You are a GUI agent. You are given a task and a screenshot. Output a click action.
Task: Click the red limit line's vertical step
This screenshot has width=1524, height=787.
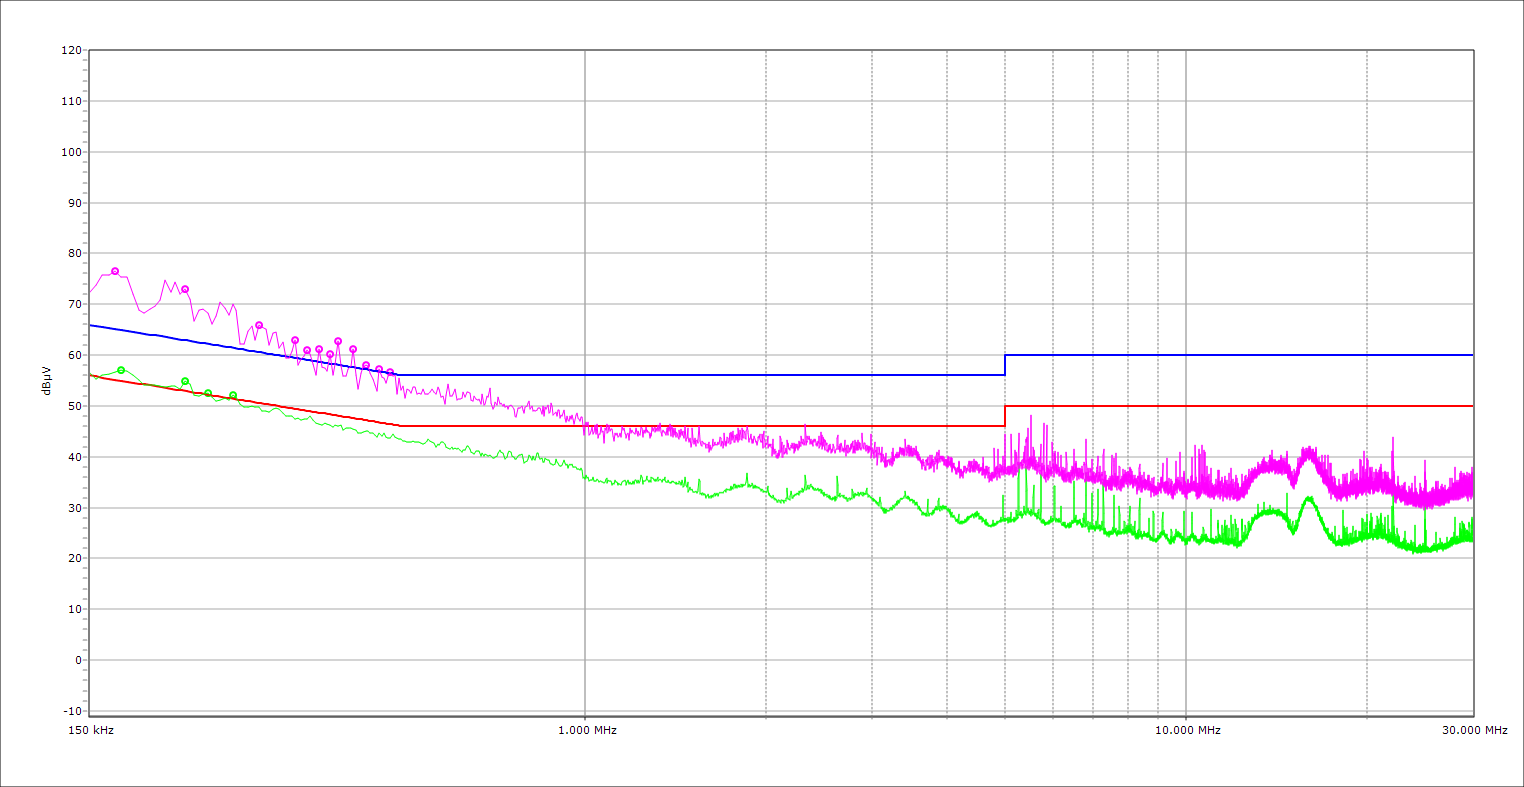click(x=1005, y=416)
